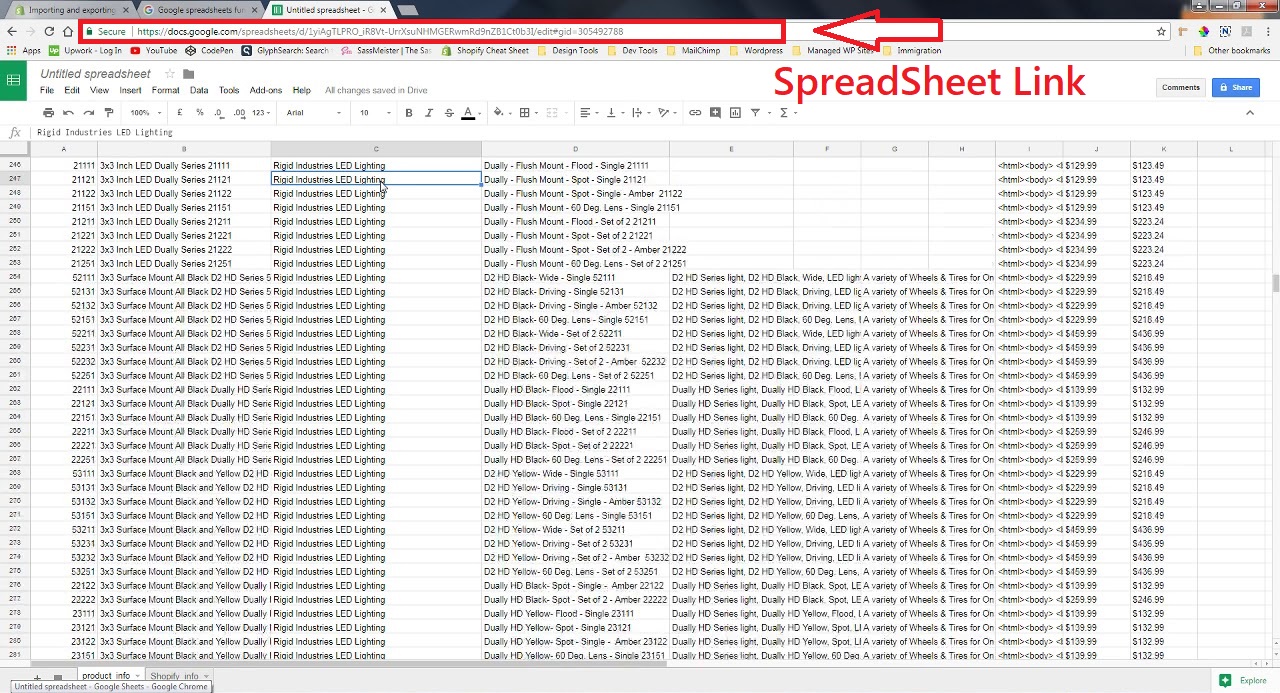The image size is (1280, 693).
Task: Star the Untitled spreadsheet
Action: pyautogui.click(x=170, y=74)
